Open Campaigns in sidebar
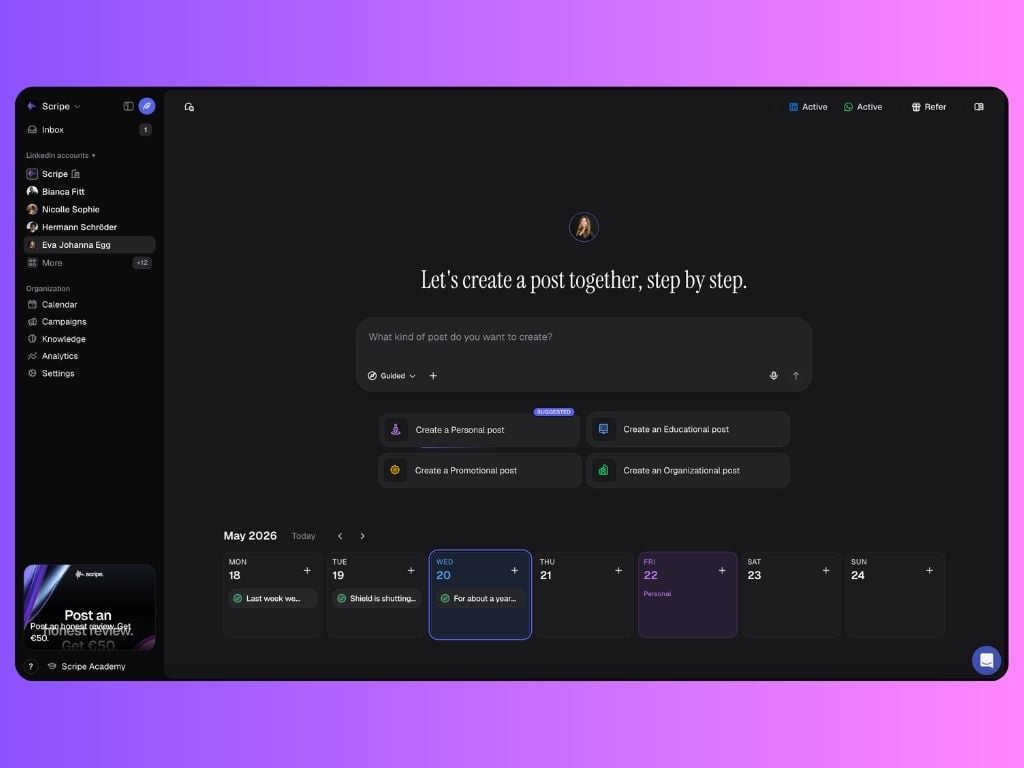Image resolution: width=1024 pixels, height=768 pixels. tap(89, 321)
